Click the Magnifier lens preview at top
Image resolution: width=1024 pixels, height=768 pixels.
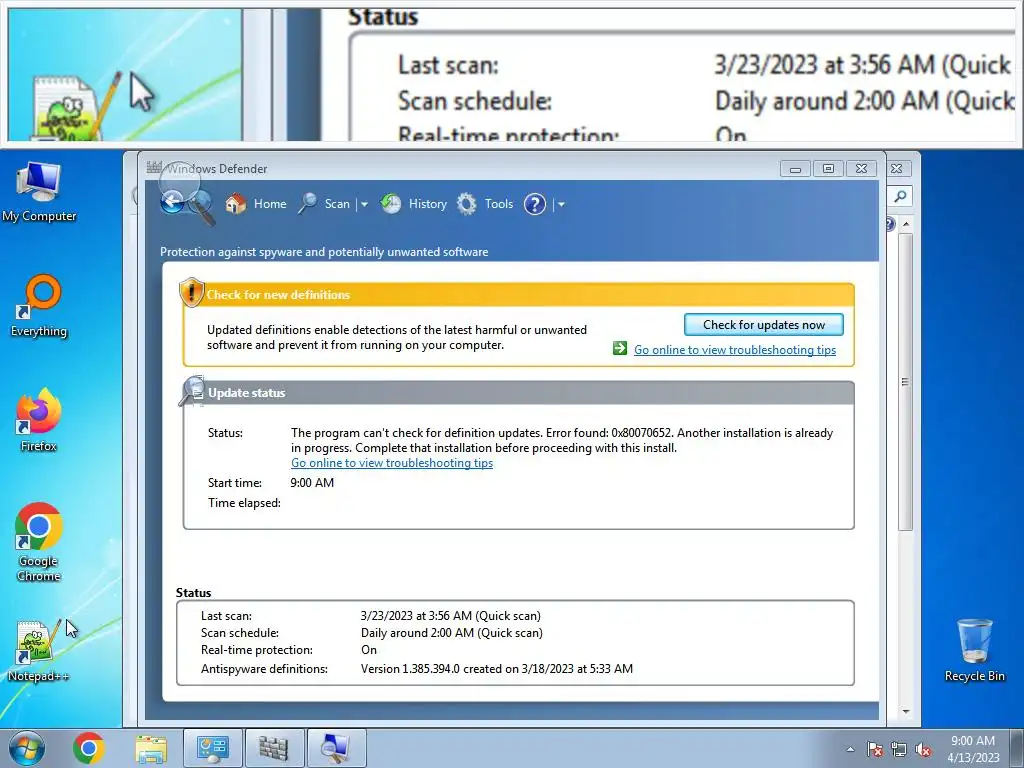click(x=512, y=72)
